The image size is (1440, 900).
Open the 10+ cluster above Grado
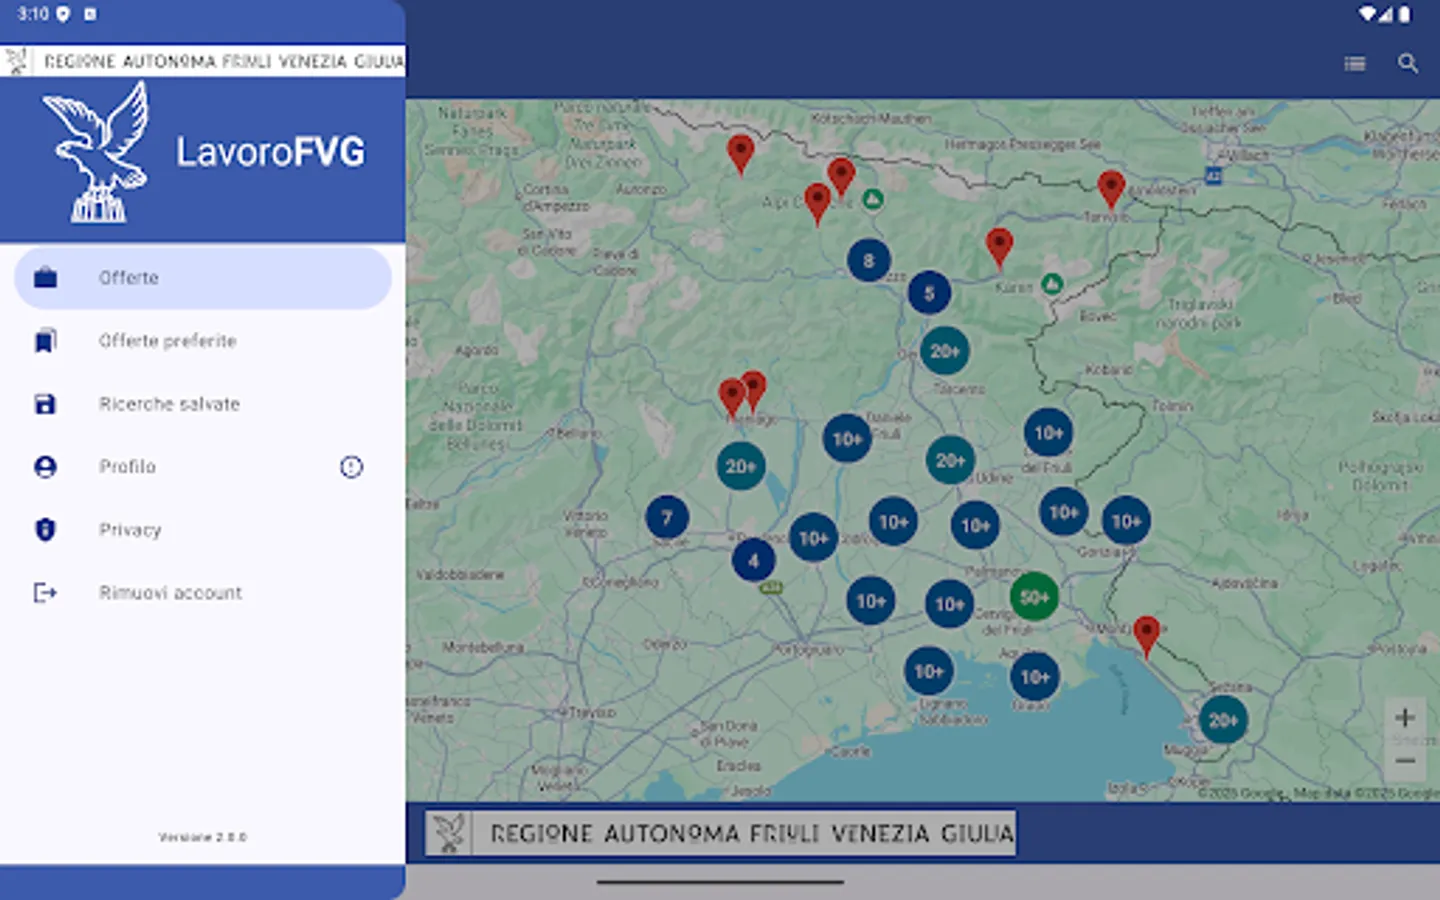[x=1034, y=677]
